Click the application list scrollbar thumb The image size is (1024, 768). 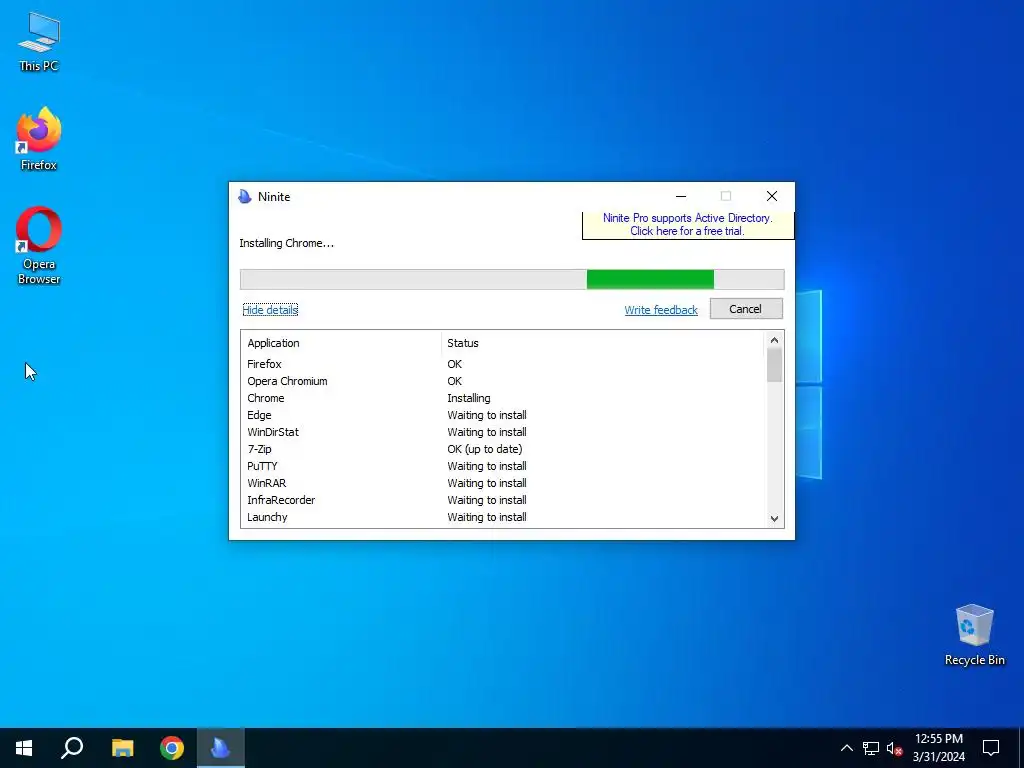tap(774, 365)
